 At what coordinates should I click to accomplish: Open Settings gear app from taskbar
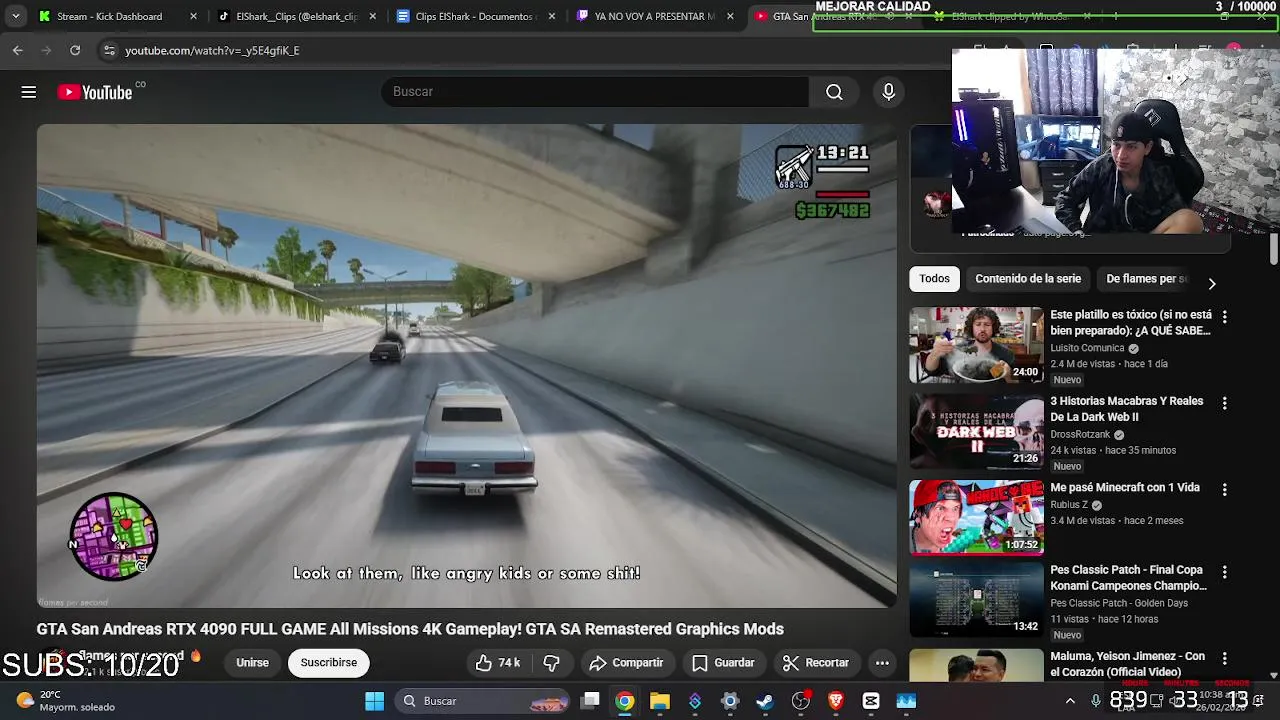[x=730, y=701]
